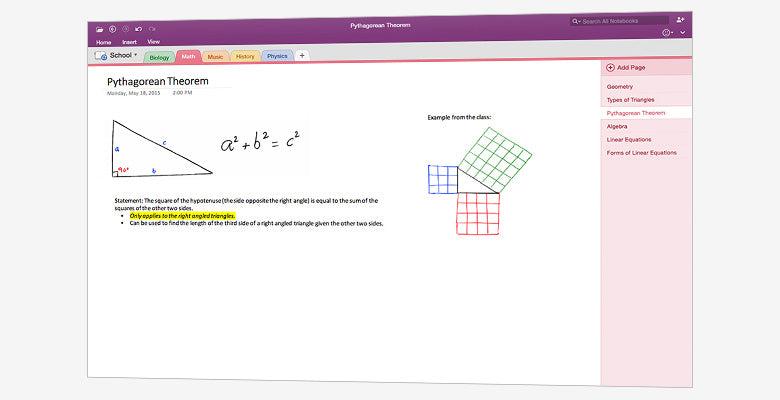The image size is (780, 400).
Task: Click the undo arrow icon
Action: point(138,28)
